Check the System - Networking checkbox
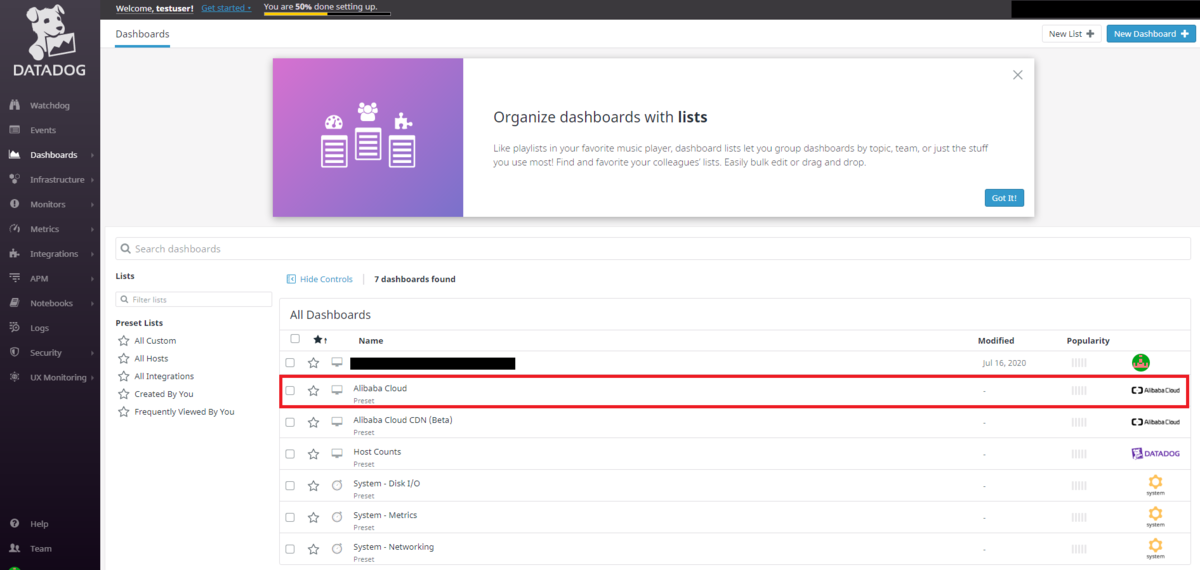Image resolution: width=1200 pixels, height=570 pixels. [290, 548]
